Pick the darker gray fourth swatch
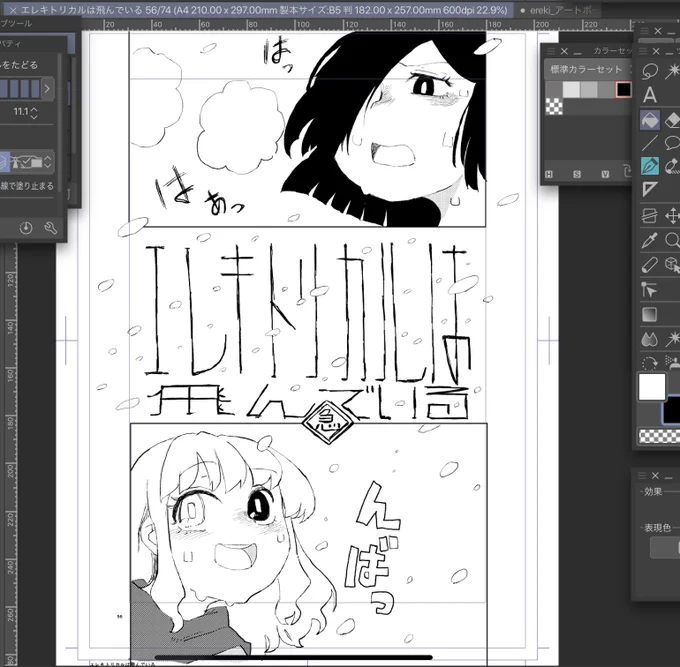Screen dimensions: 680x667 606,90
